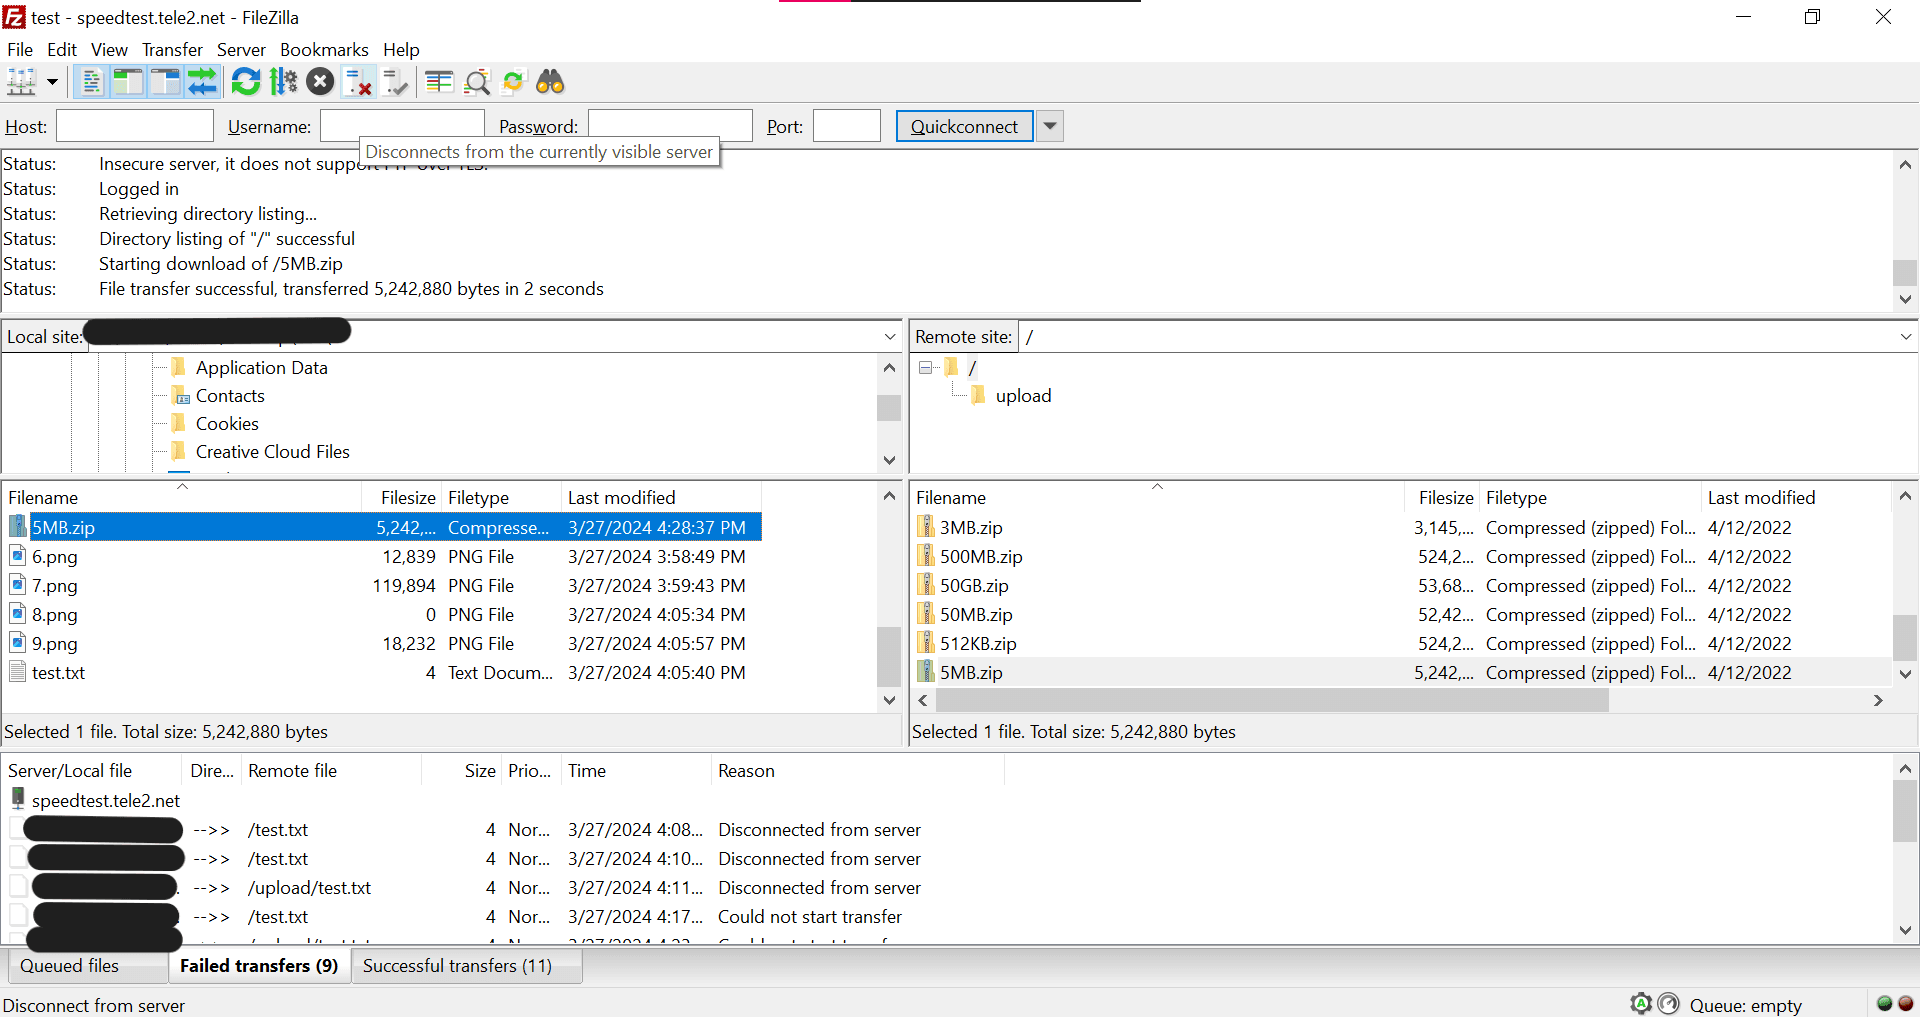The image size is (1920, 1017).
Task: Open directory comparison
Action: pos(477,82)
